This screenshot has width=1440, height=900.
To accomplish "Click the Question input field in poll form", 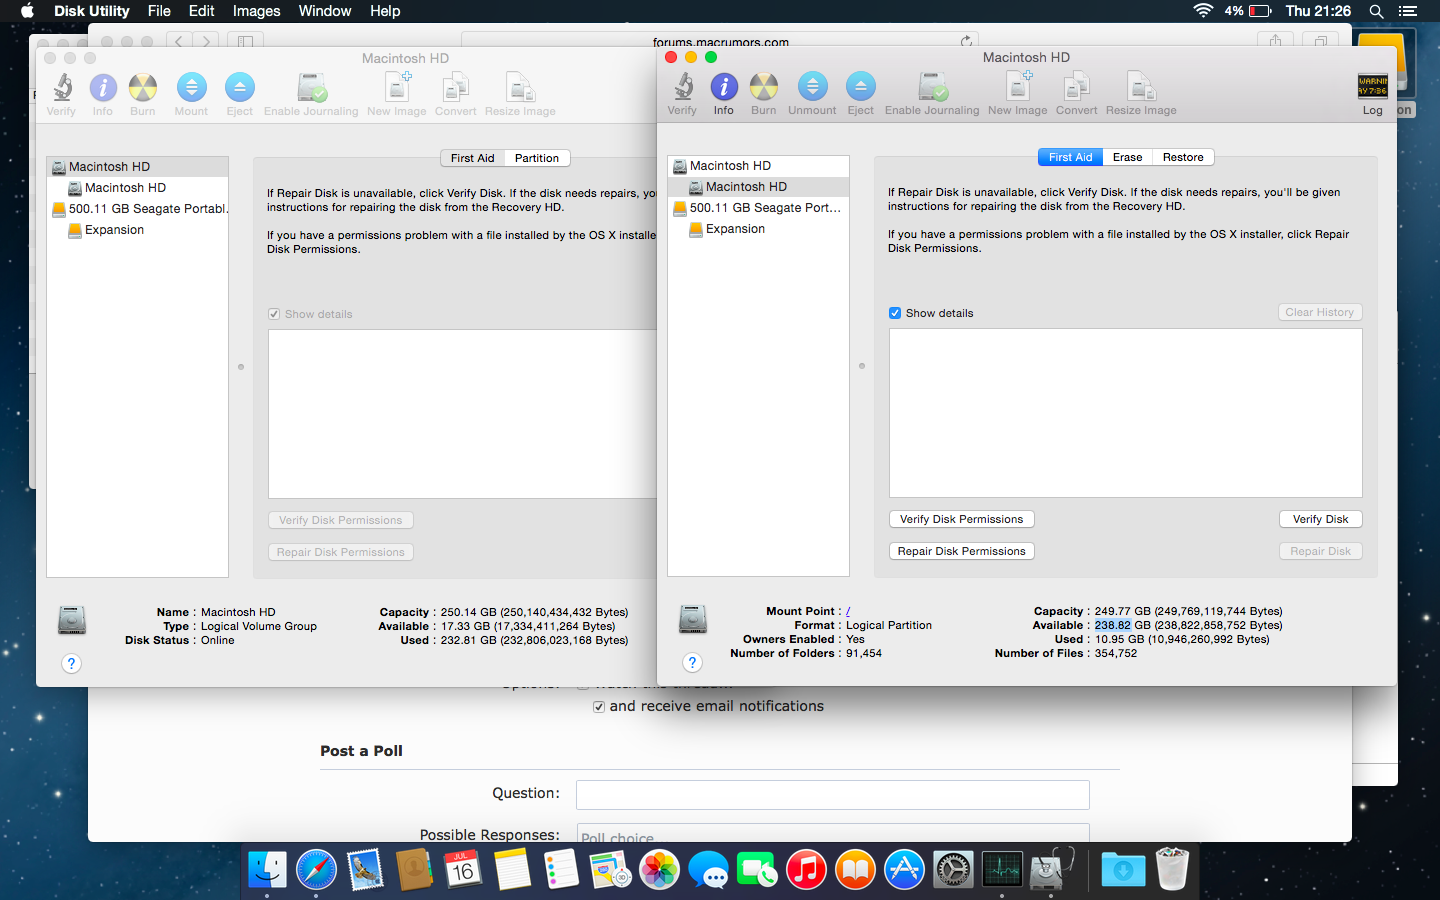I will (x=832, y=795).
